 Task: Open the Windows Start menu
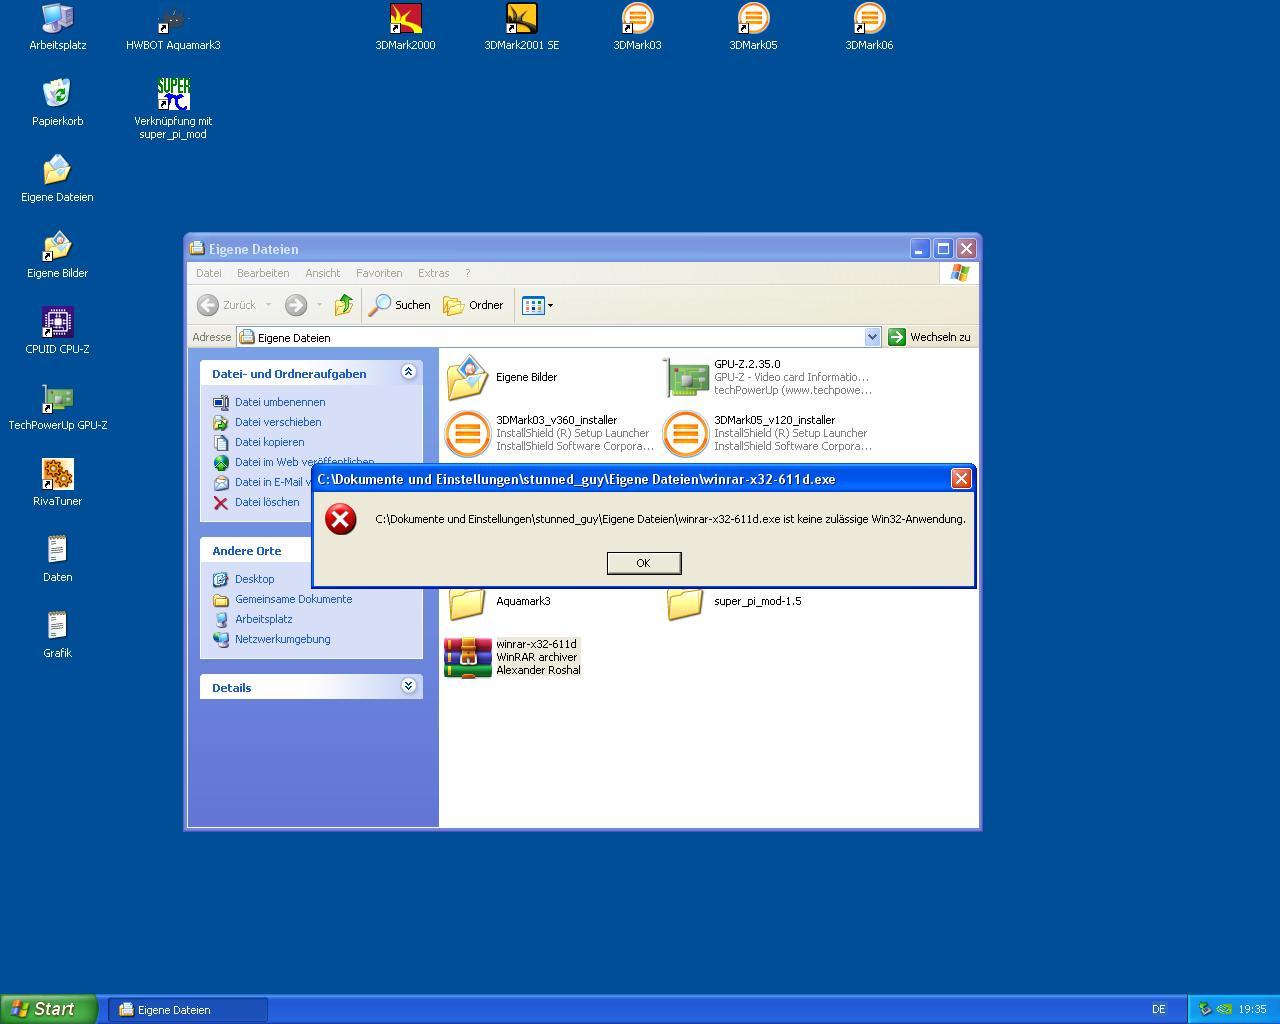[x=48, y=1009]
